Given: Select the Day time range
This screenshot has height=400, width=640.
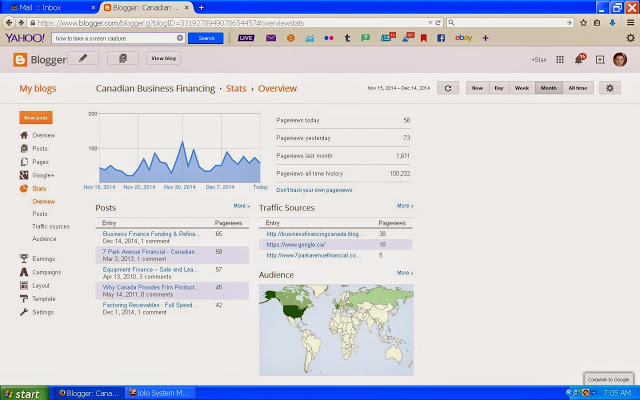Looking at the screenshot, I should click(499, 88).
